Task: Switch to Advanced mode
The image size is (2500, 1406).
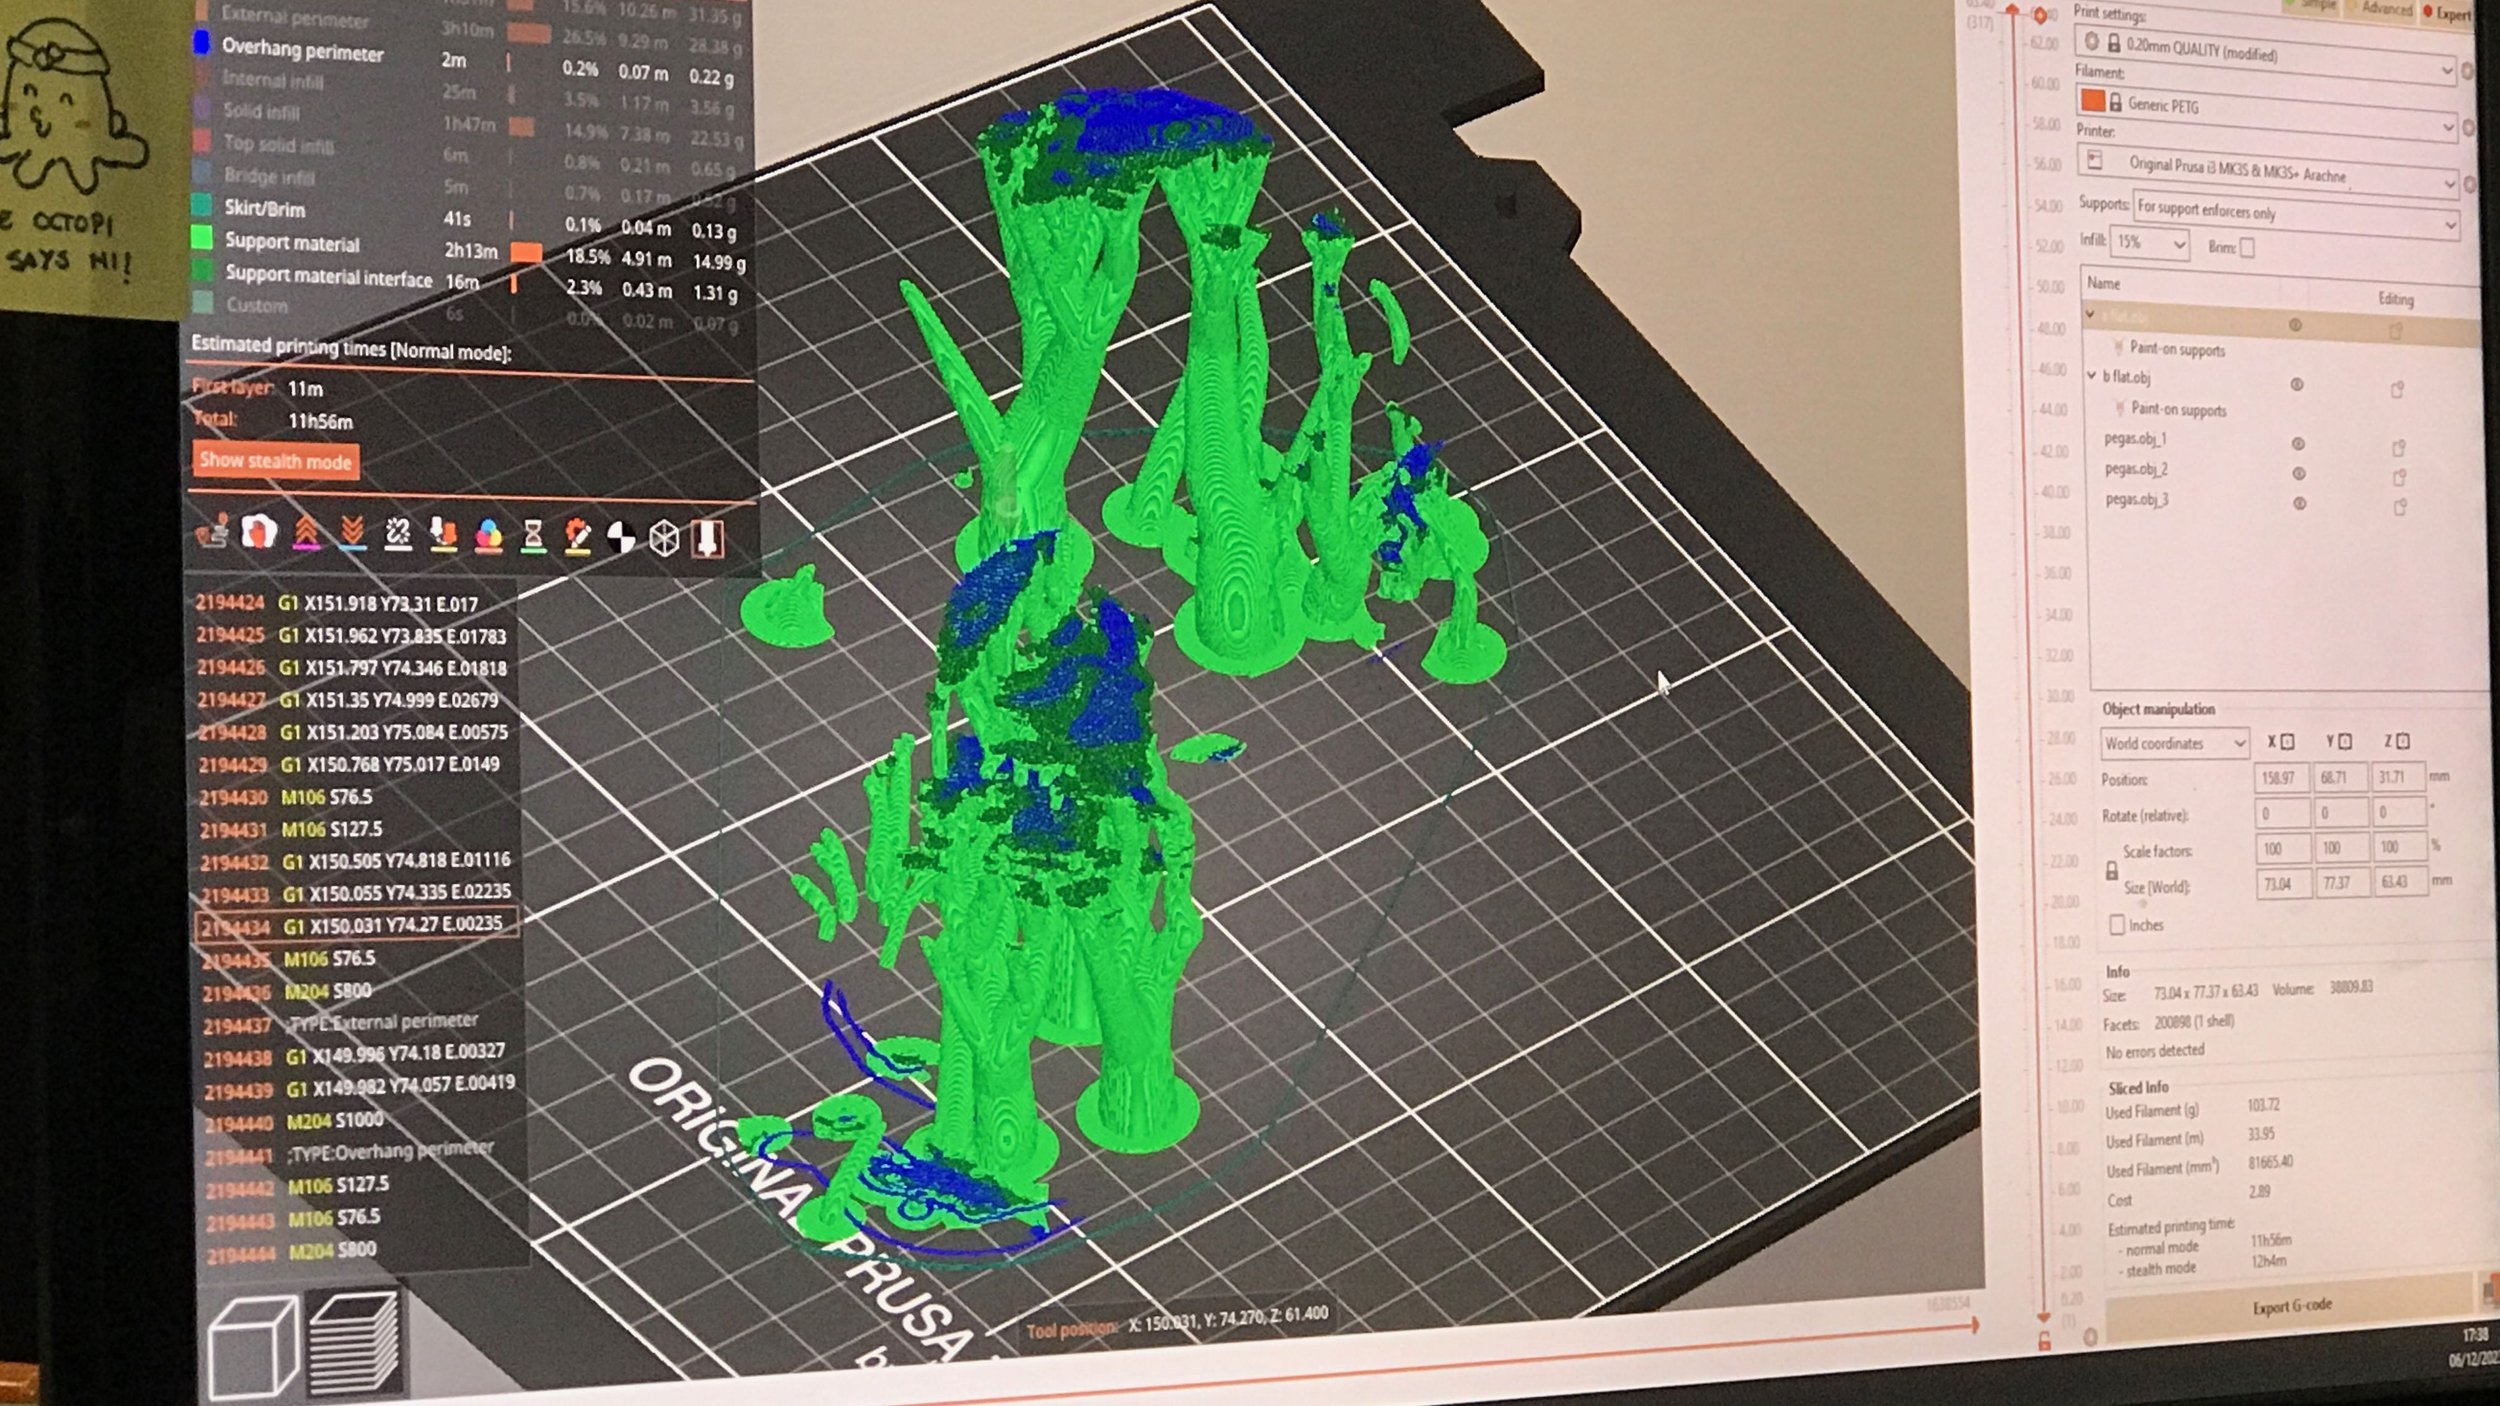Action: click(2379, 8)
